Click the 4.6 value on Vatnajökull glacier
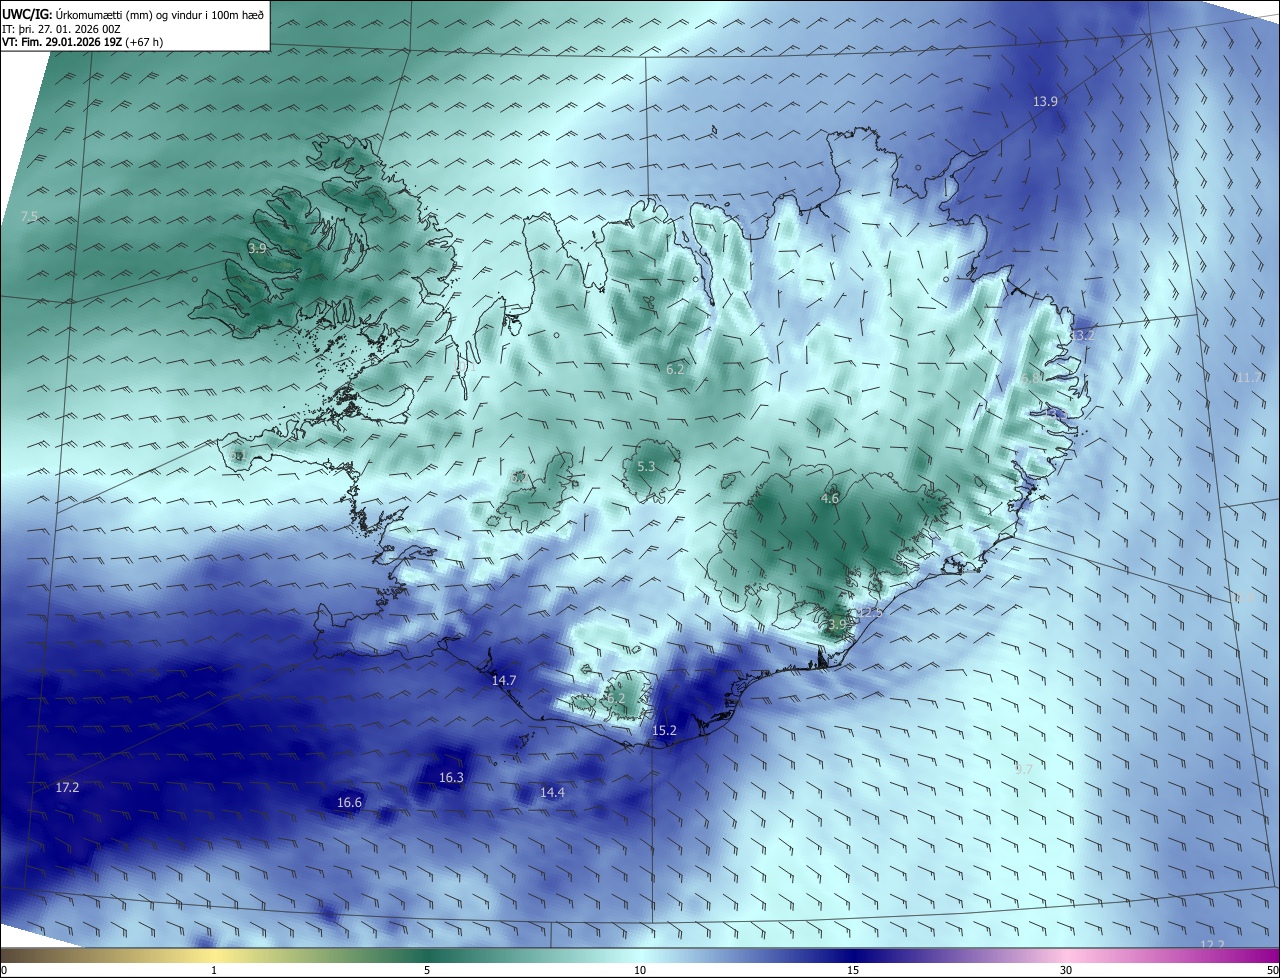Image resolution: width=1280 pixels, height=978 pixels. click(830, 498)
